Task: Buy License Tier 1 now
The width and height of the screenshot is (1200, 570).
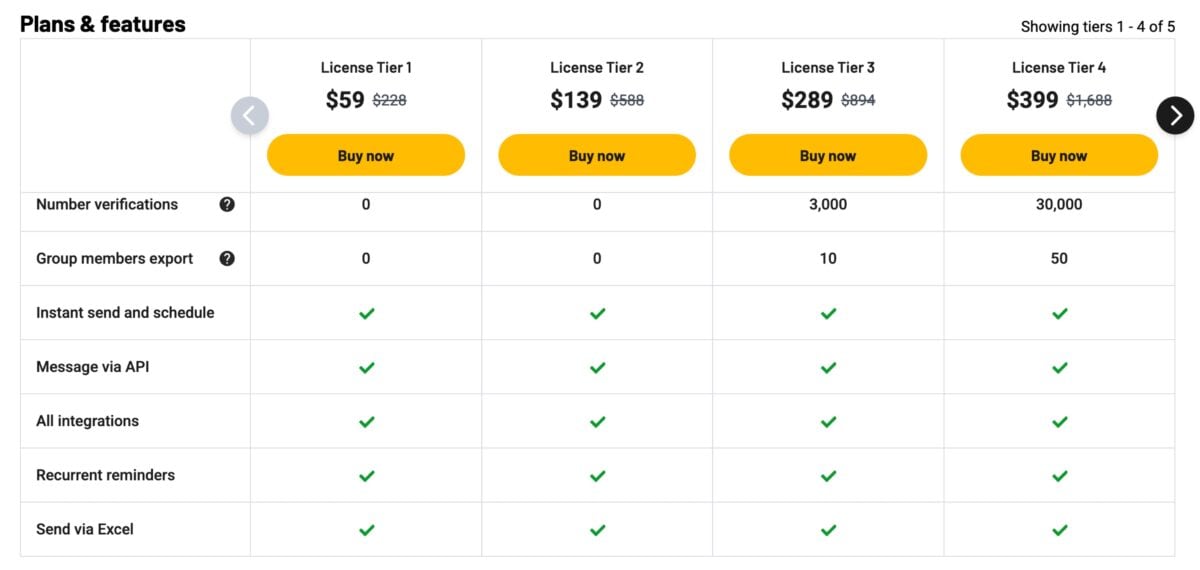Action: [x=366, y=155]
